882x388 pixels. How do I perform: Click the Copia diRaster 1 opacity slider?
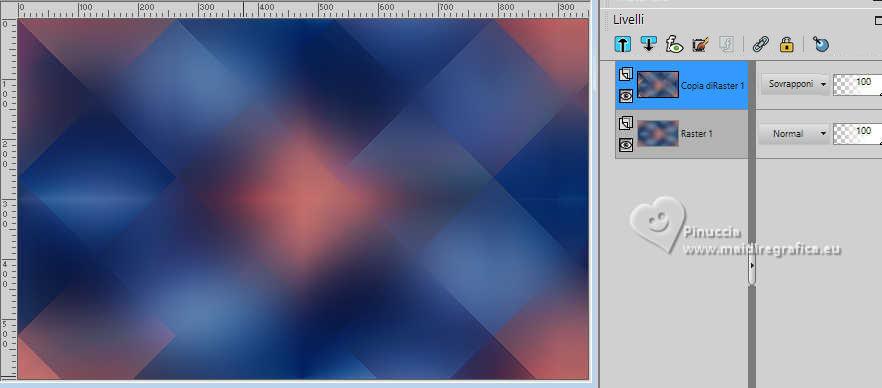[857, 84]
